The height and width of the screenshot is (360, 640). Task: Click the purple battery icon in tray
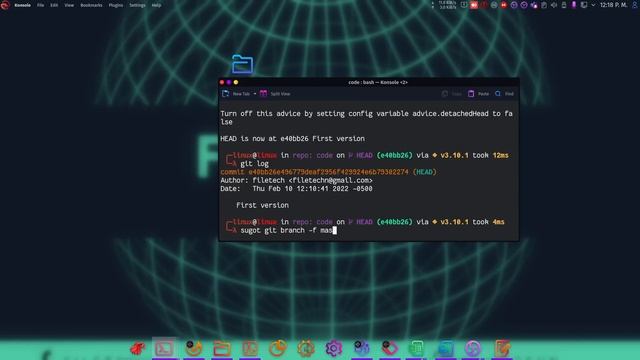(x=574, y=5)
